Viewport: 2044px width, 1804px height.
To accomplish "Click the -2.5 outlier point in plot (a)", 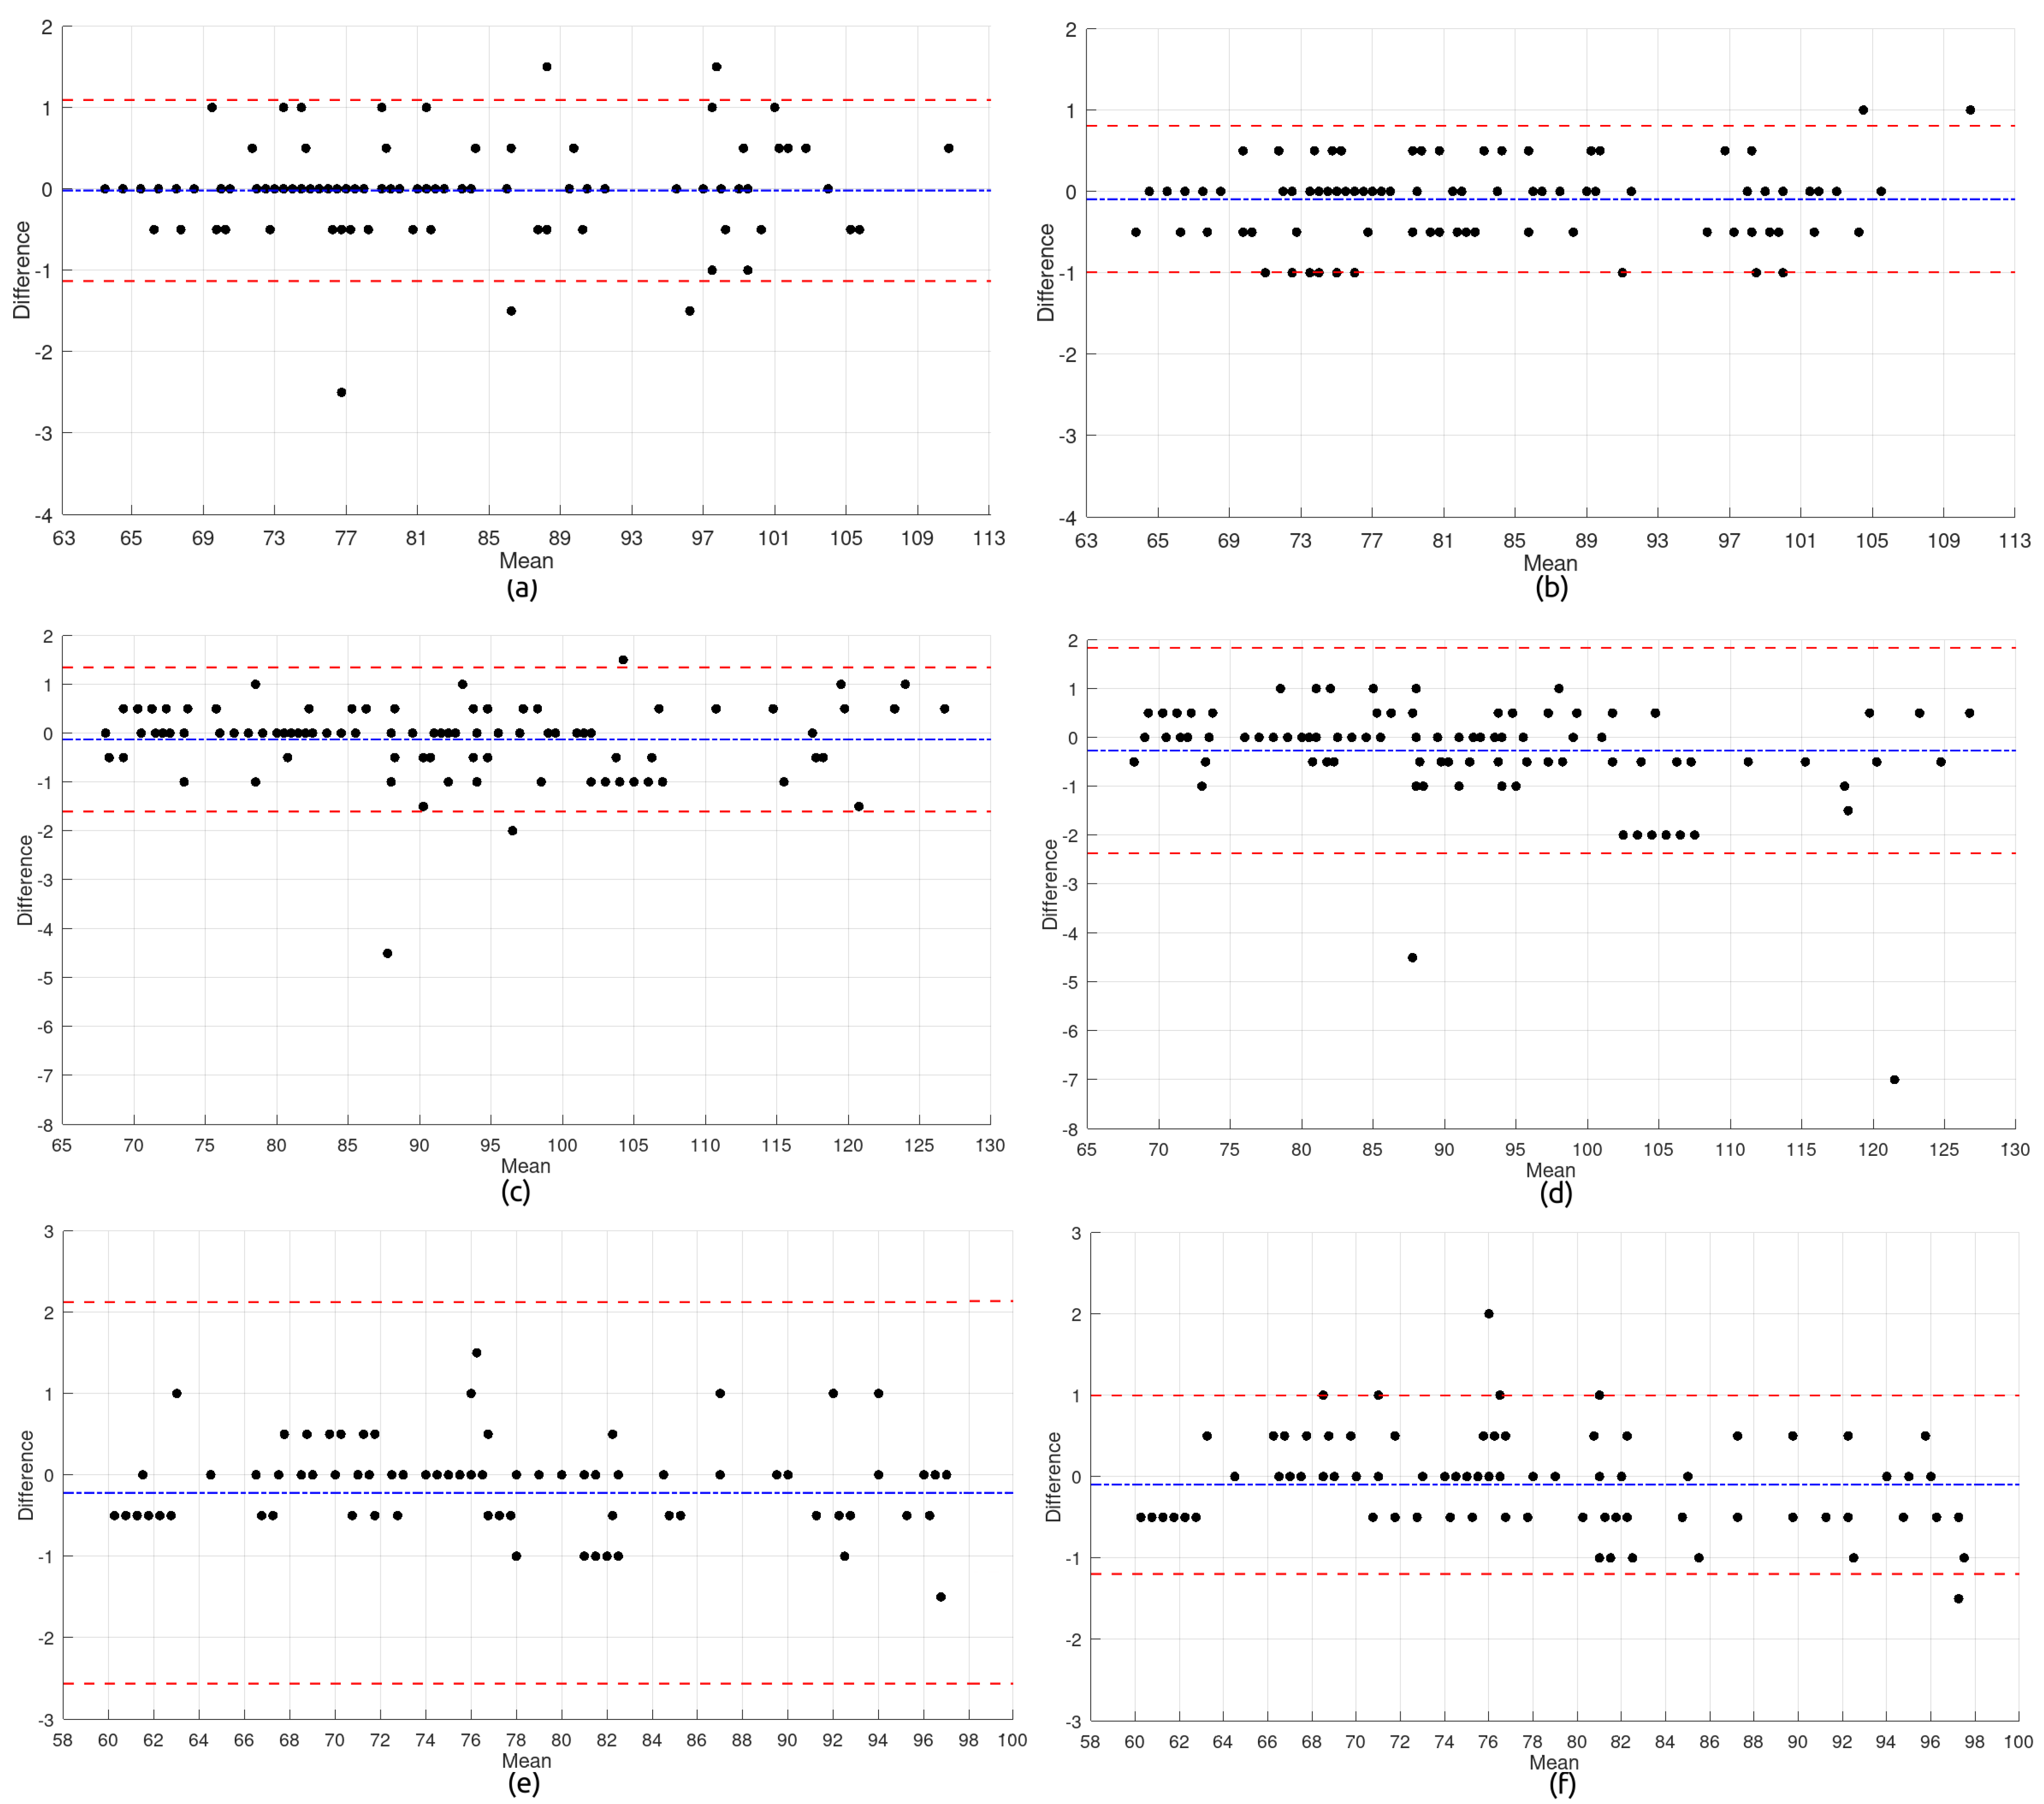I will (x=341, y=392).
